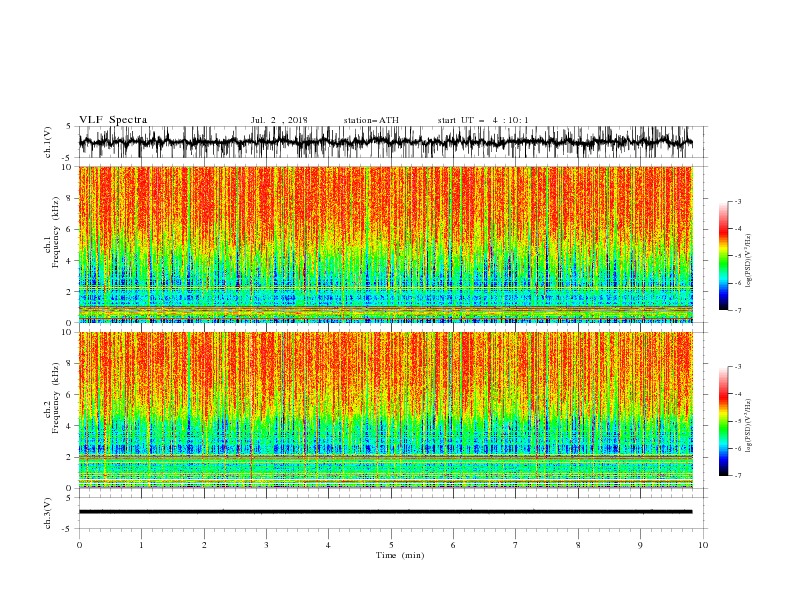Click the ch.1(V) waveform axis label
Image resolution: width=792 pixels, height=612 pixels.
point(48,142)
